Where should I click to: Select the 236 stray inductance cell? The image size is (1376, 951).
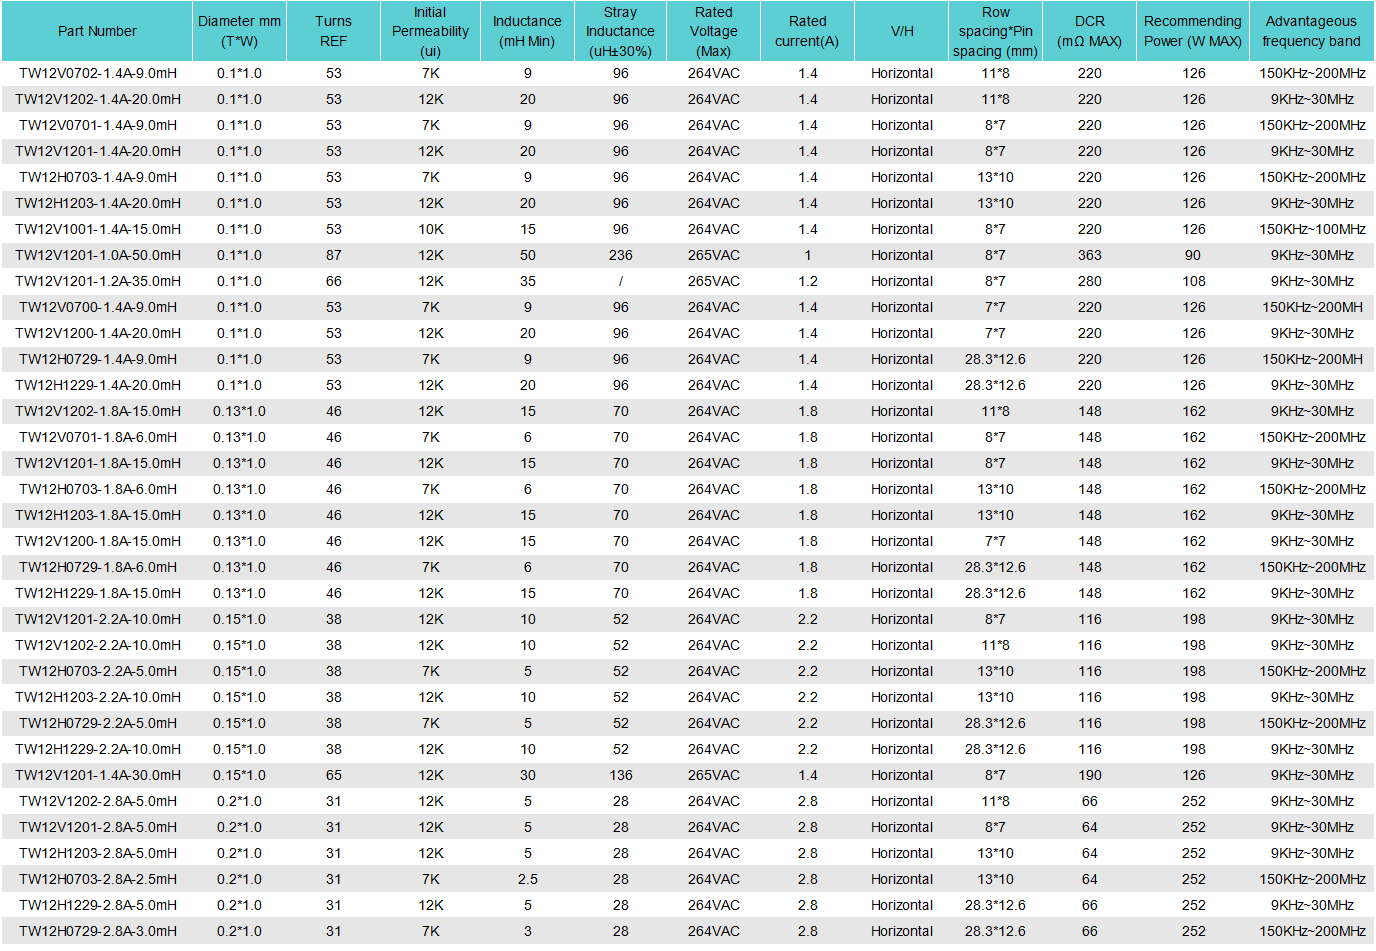(620, 255)
